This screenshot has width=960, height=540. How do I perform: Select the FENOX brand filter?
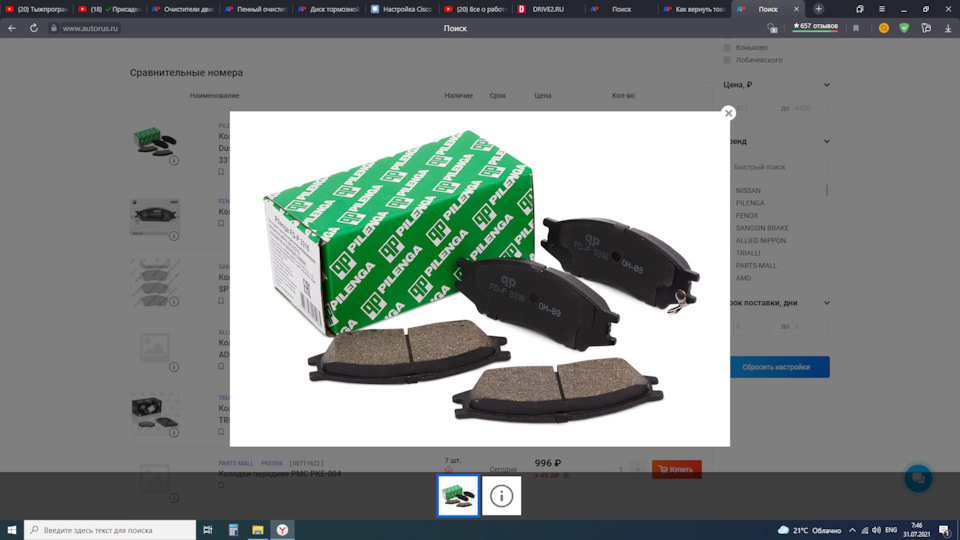coord(747,216)
